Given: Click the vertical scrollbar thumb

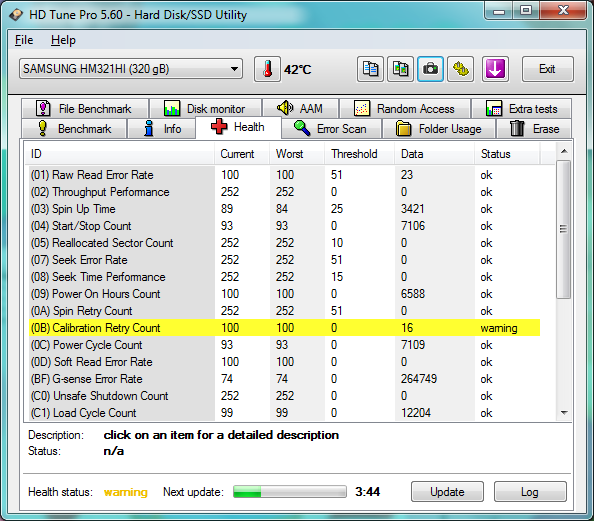Looking at the screenshot, I should [564, 229].
